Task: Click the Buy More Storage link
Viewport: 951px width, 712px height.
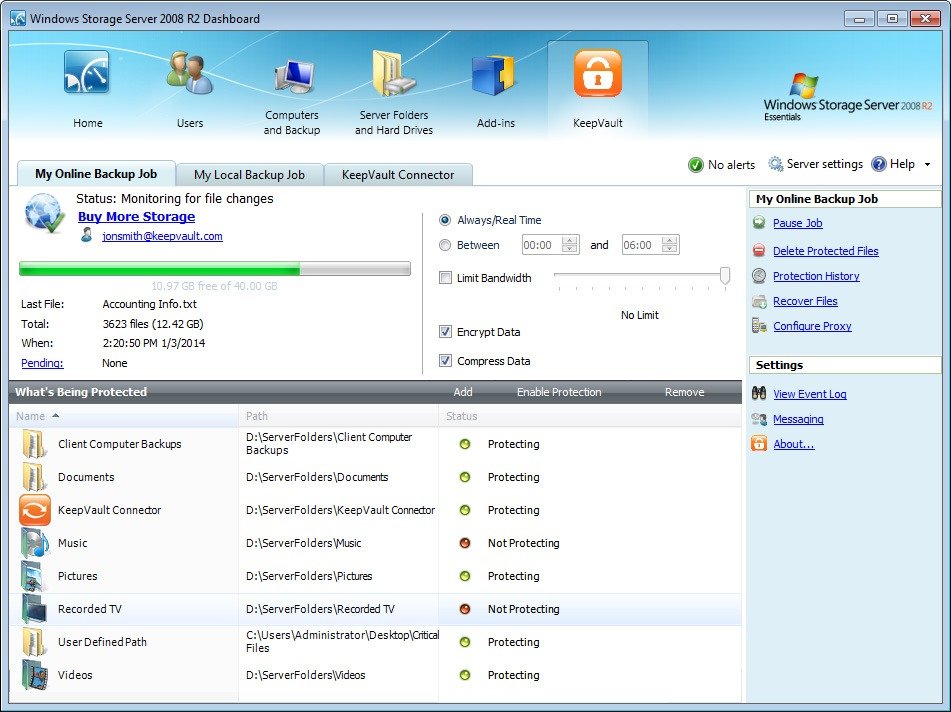Action: pyautogui.click(x=136, y=217)
